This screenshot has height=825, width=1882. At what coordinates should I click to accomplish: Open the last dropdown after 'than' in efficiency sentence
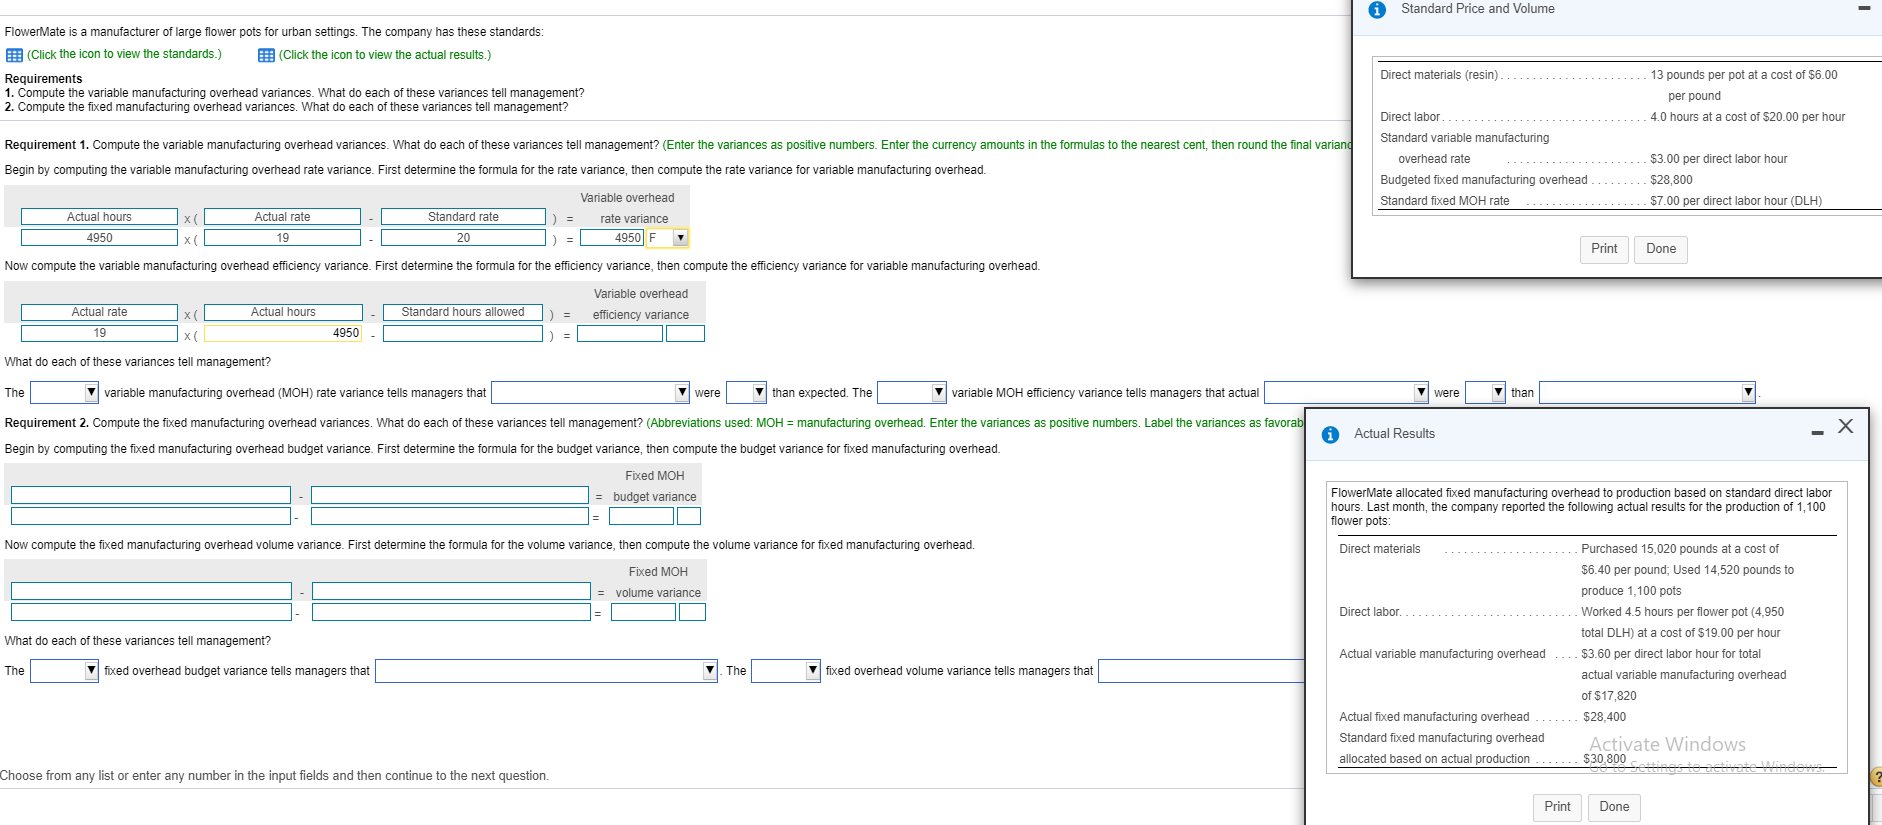click(1647, 392)
